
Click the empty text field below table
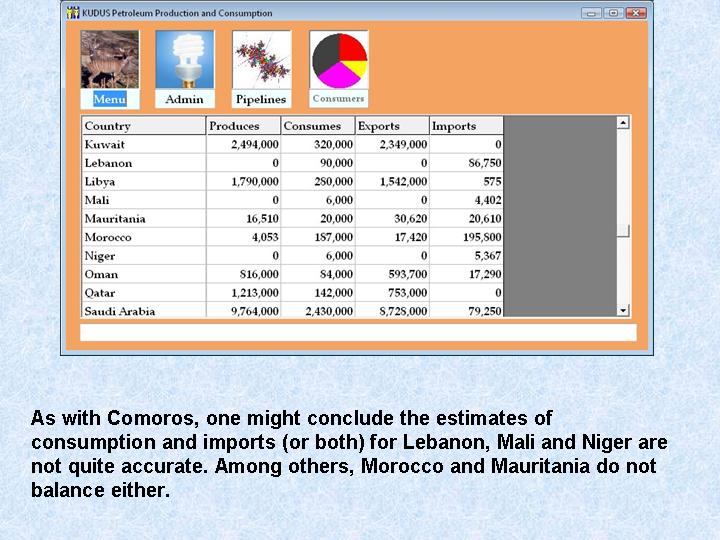(x=358, y=333)
